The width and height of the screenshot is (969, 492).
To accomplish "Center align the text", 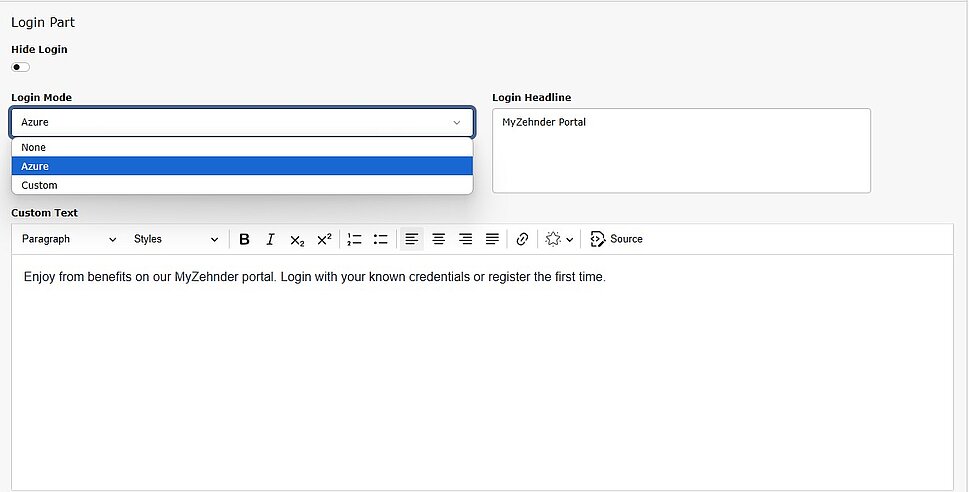I will (x=438, y=240).
